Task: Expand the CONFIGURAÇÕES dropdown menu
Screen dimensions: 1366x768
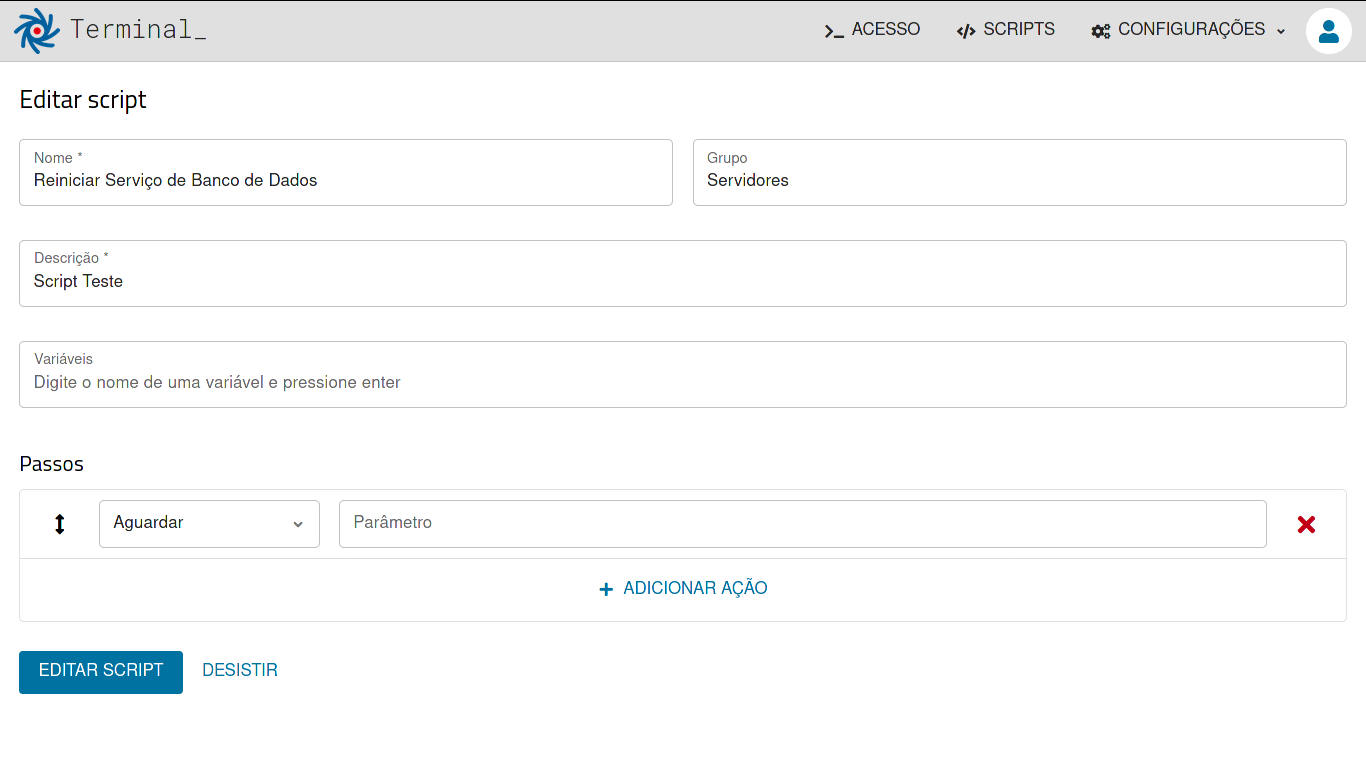Action: (1188, 30)
